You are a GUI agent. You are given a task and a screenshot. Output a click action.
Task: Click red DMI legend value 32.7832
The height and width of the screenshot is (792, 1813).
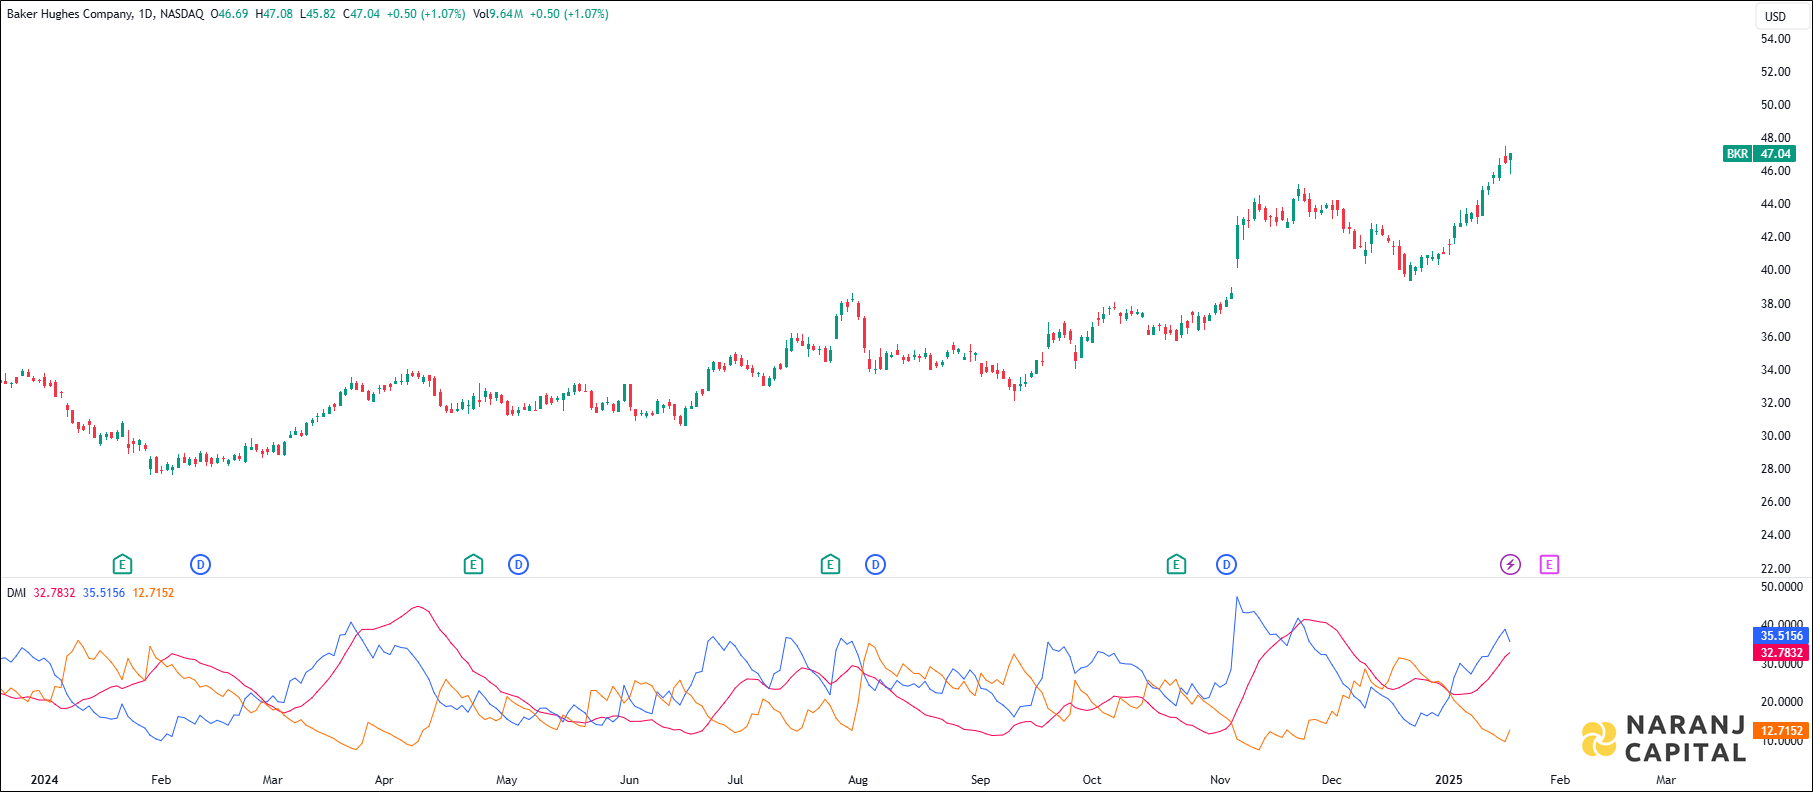click(55, 593)
